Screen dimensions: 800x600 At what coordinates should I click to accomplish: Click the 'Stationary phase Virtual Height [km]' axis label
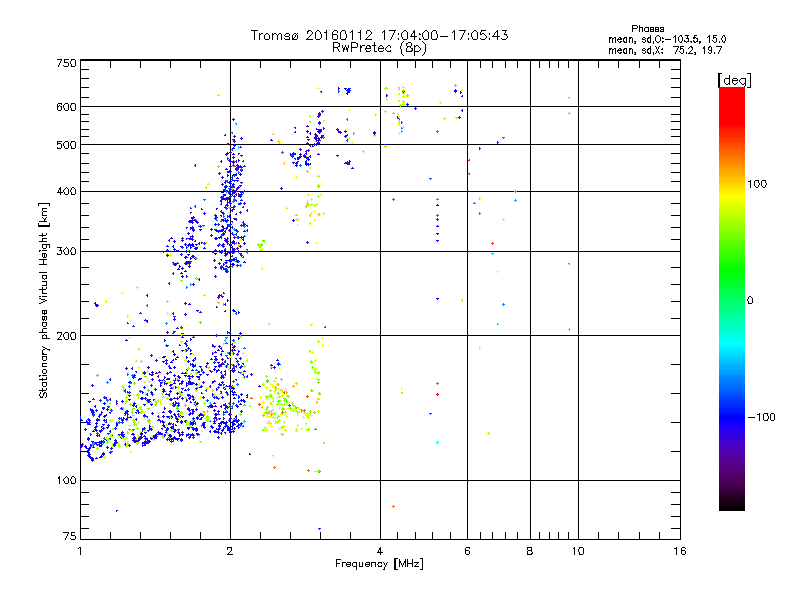pos(44,300)
